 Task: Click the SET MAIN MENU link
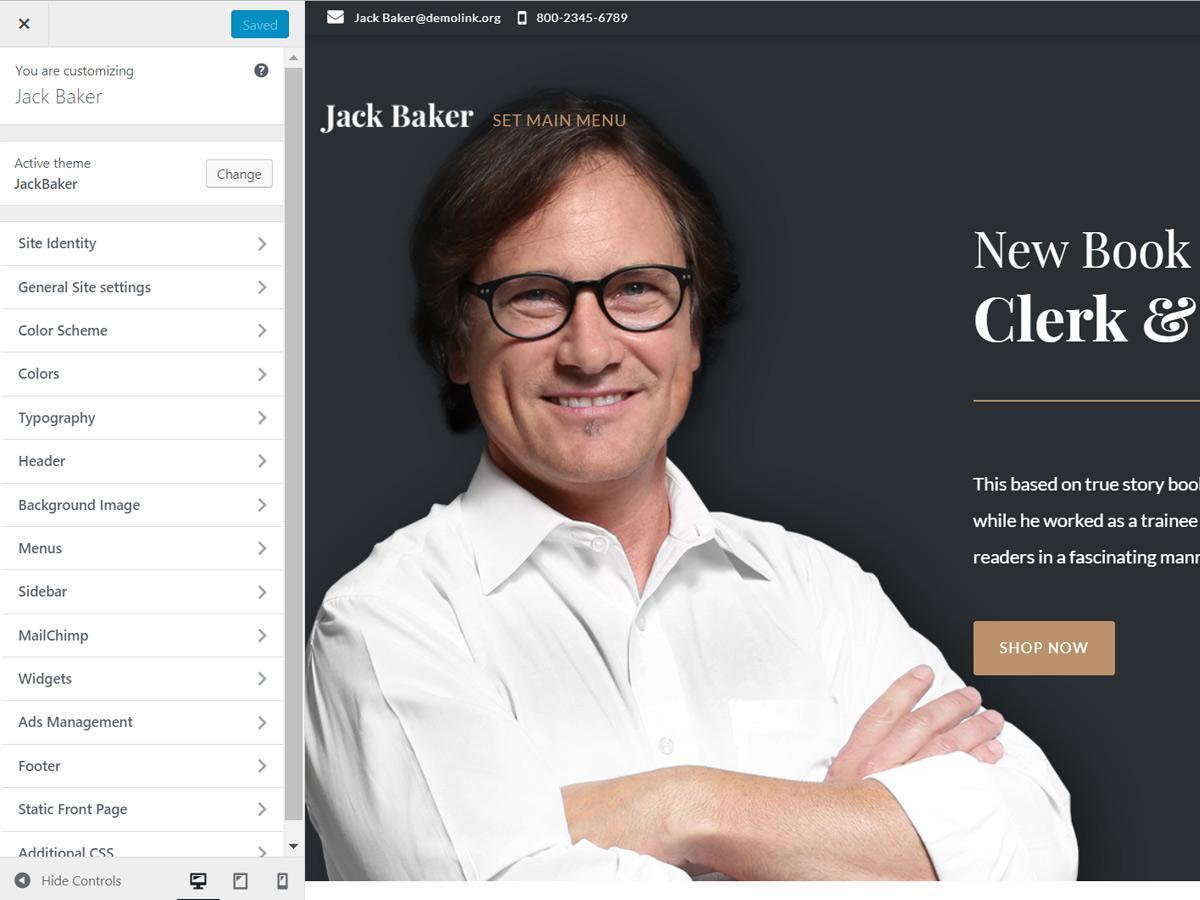pyautogui.click(x=559, y=120)
